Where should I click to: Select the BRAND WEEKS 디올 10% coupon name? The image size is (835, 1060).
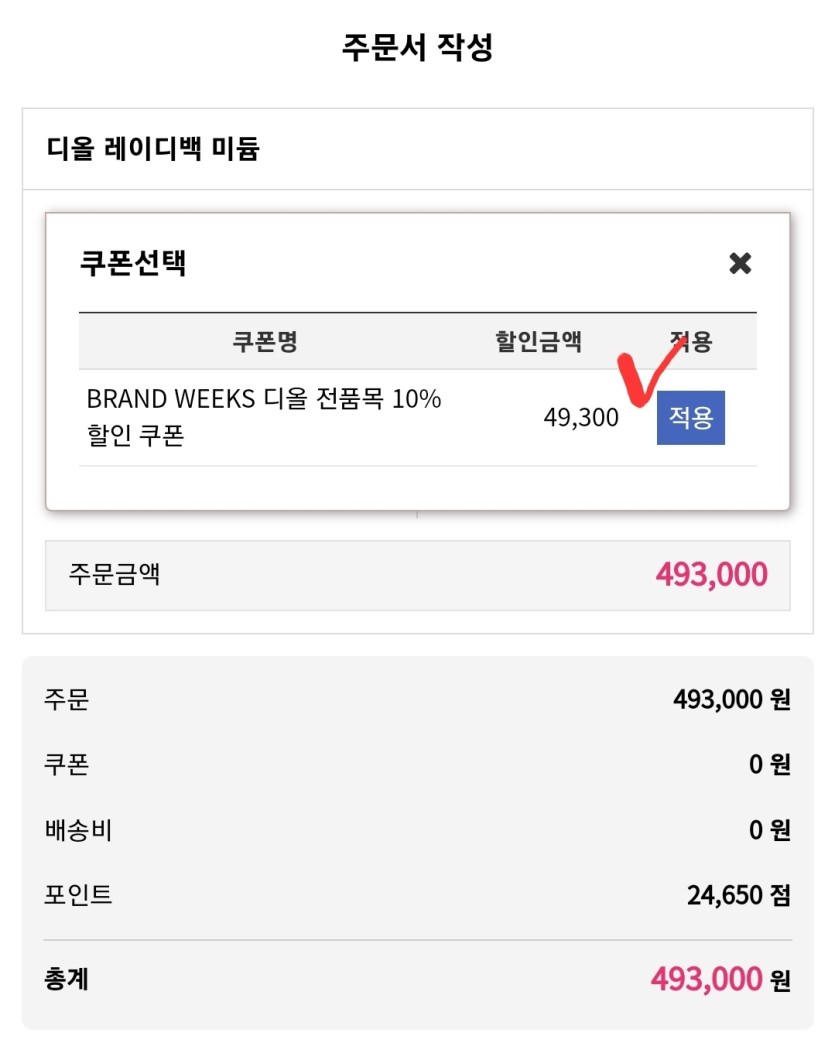(264, 416)
